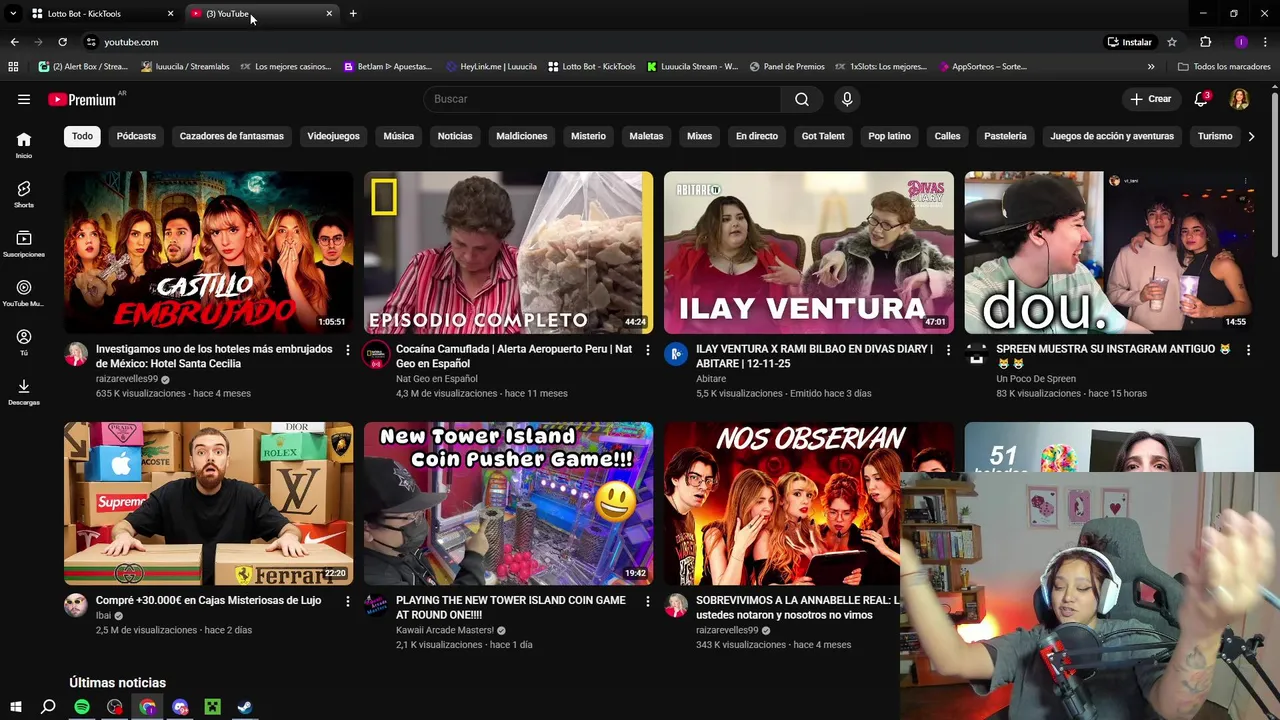The height and width of the screenshot is (720, 1280).
Task: Open the notifications bell
Action: 1202,99
